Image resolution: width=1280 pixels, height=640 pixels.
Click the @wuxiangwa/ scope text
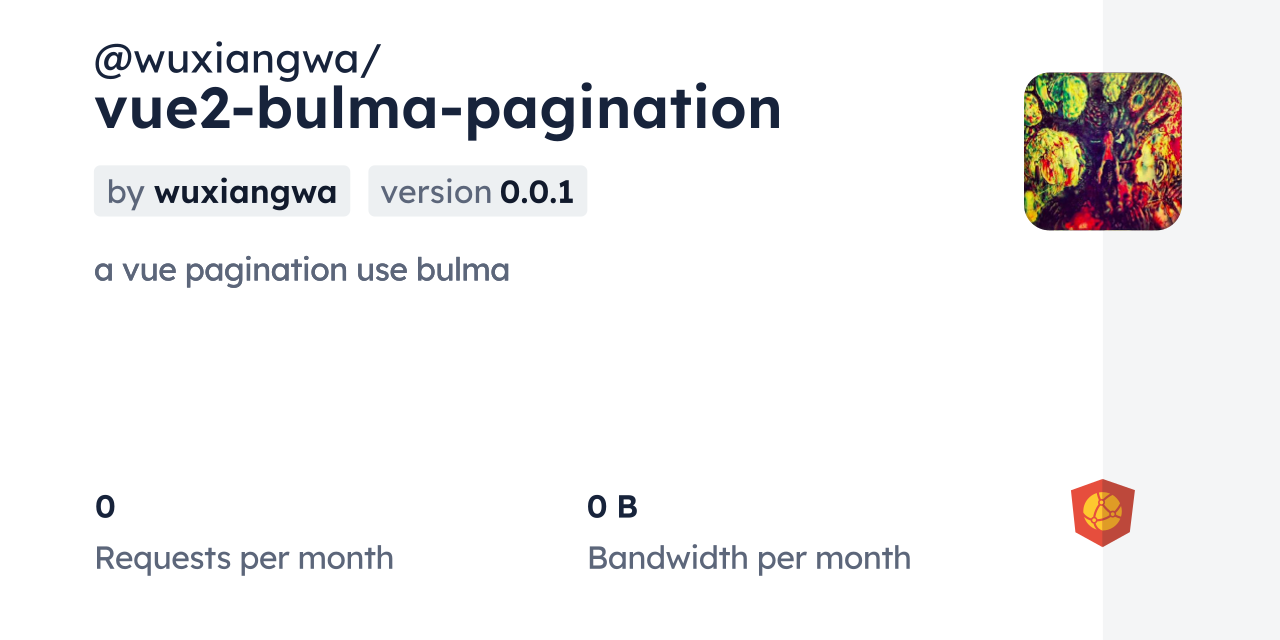237,60
